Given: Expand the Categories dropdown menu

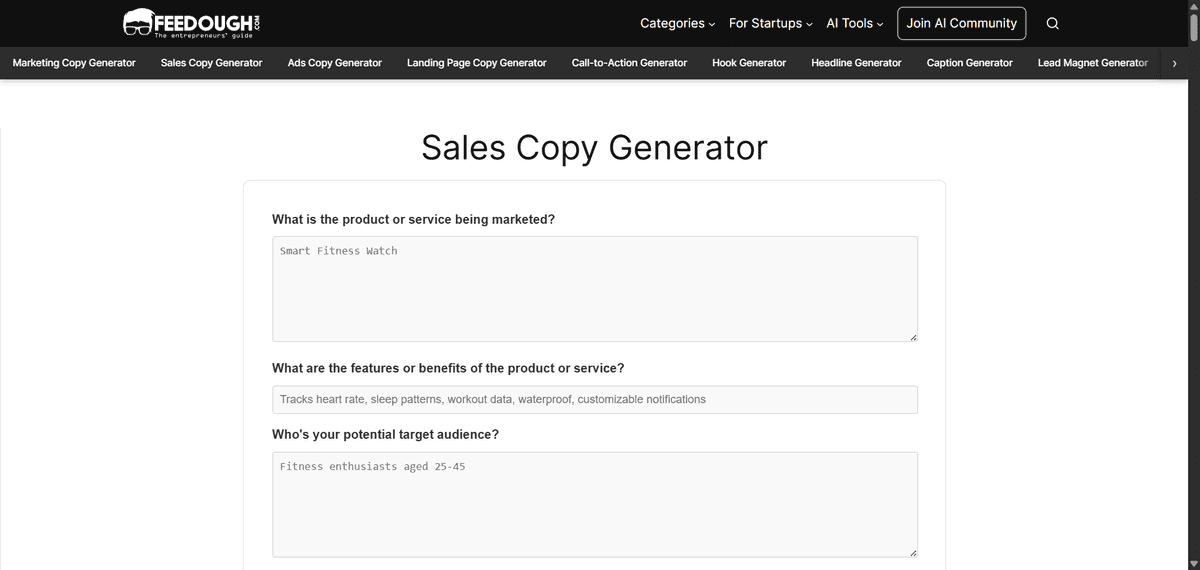Looking at the screenshot, I should tap(677, 23).
